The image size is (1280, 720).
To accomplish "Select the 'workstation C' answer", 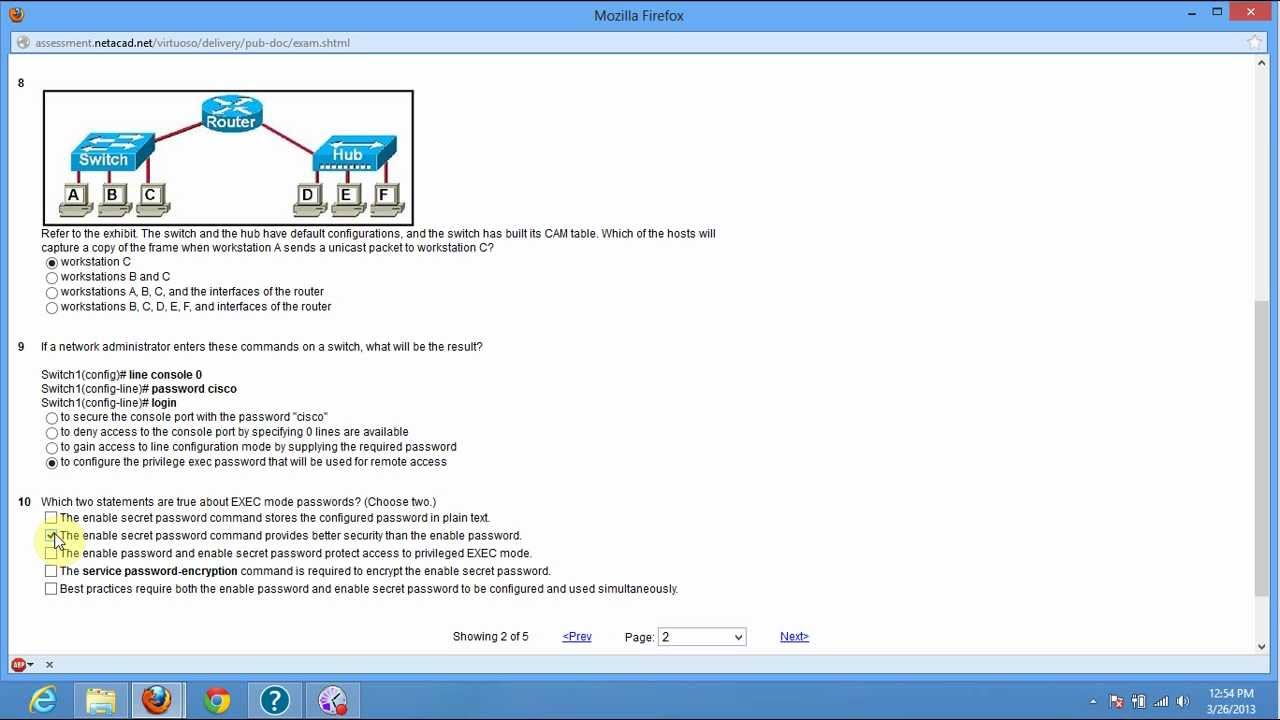I will point(52,263).
